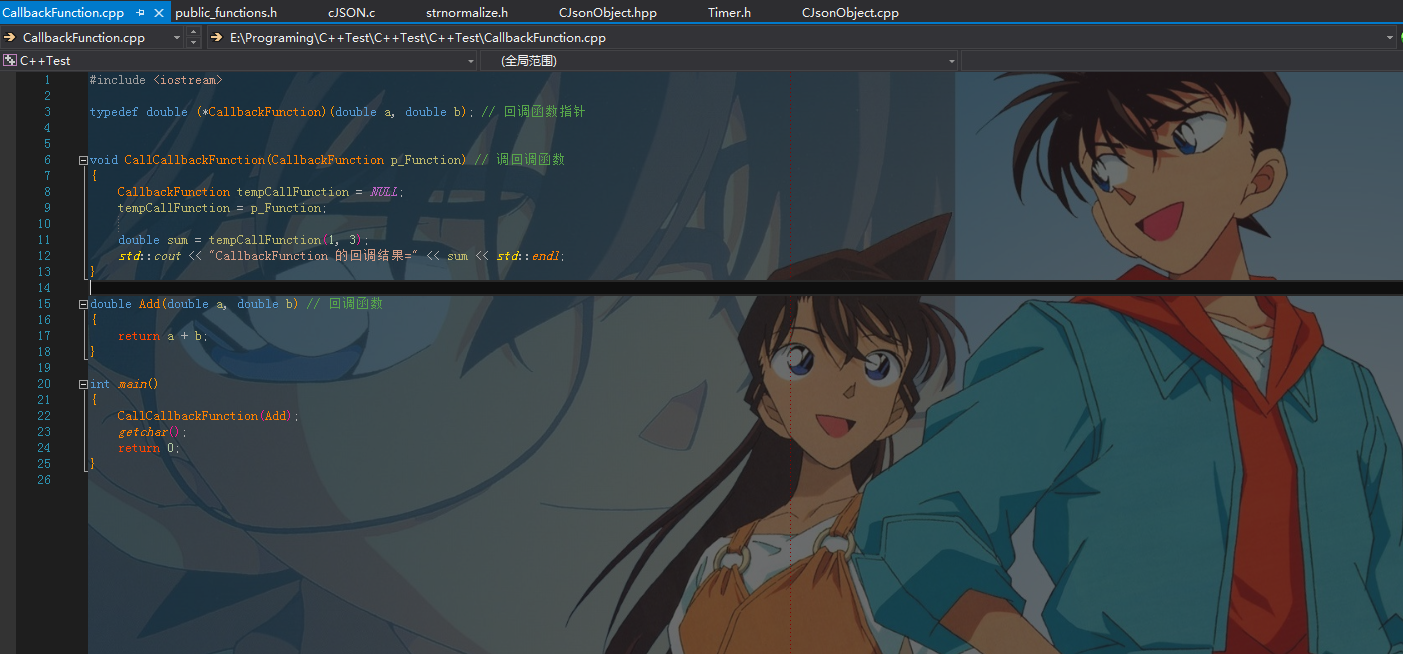Viewport: 1403px width, 654px height.
Task: Switch to the public_functions.h tab
Action: coord(226,13)
